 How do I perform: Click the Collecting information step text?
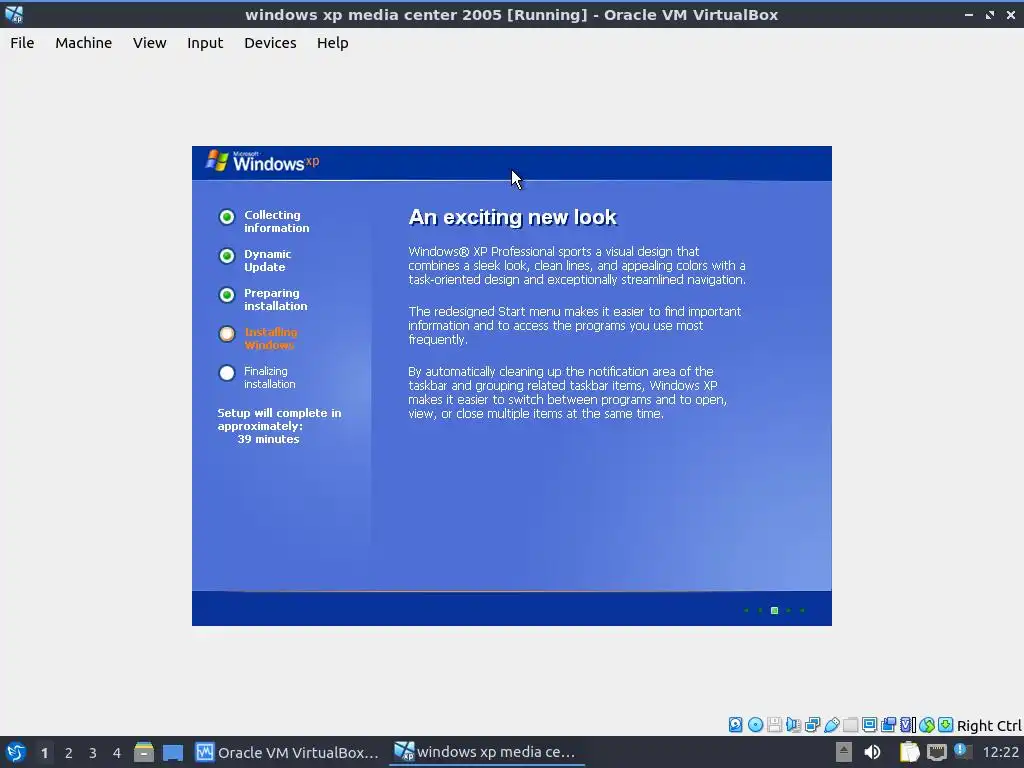277,221
